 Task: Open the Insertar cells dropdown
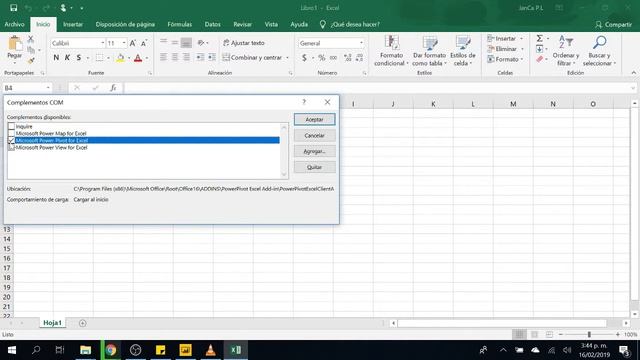point(521,38)
